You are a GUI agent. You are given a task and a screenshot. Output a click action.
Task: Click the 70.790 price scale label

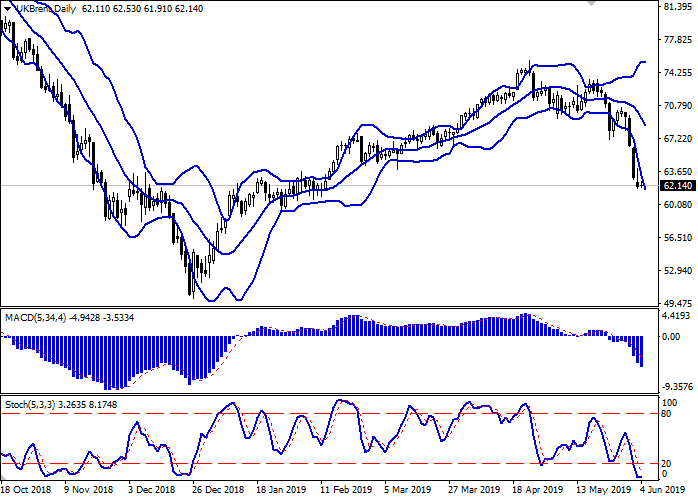pyautogui.click(x=677, y=106)
